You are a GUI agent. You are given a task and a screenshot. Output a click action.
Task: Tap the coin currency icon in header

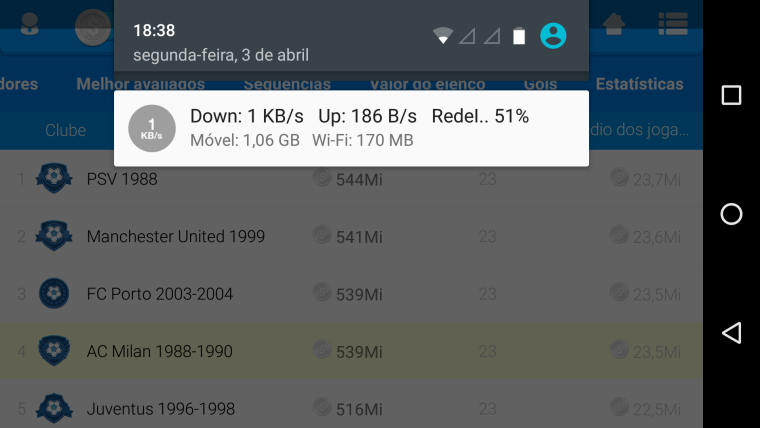[x=93, y=28]
